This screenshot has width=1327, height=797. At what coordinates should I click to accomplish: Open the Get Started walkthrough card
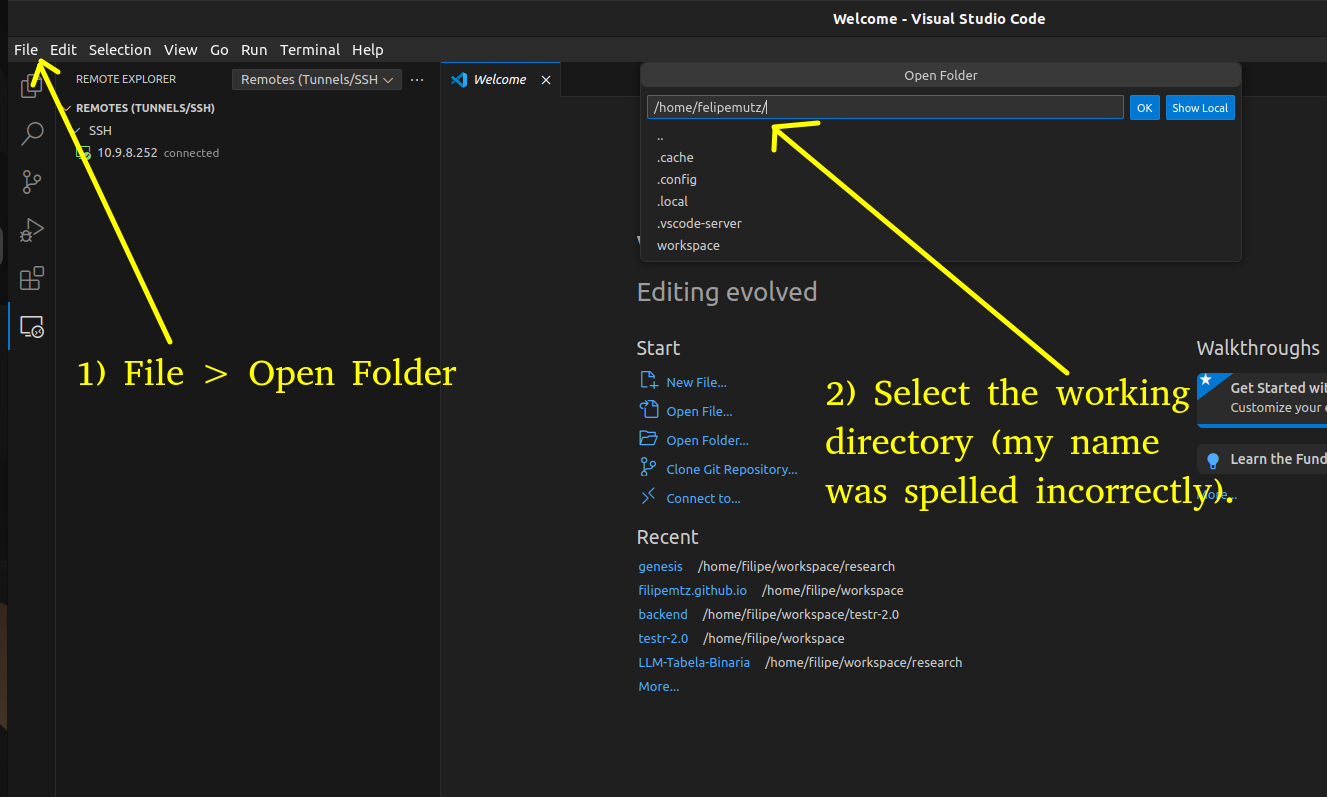tap(1262, 399)
